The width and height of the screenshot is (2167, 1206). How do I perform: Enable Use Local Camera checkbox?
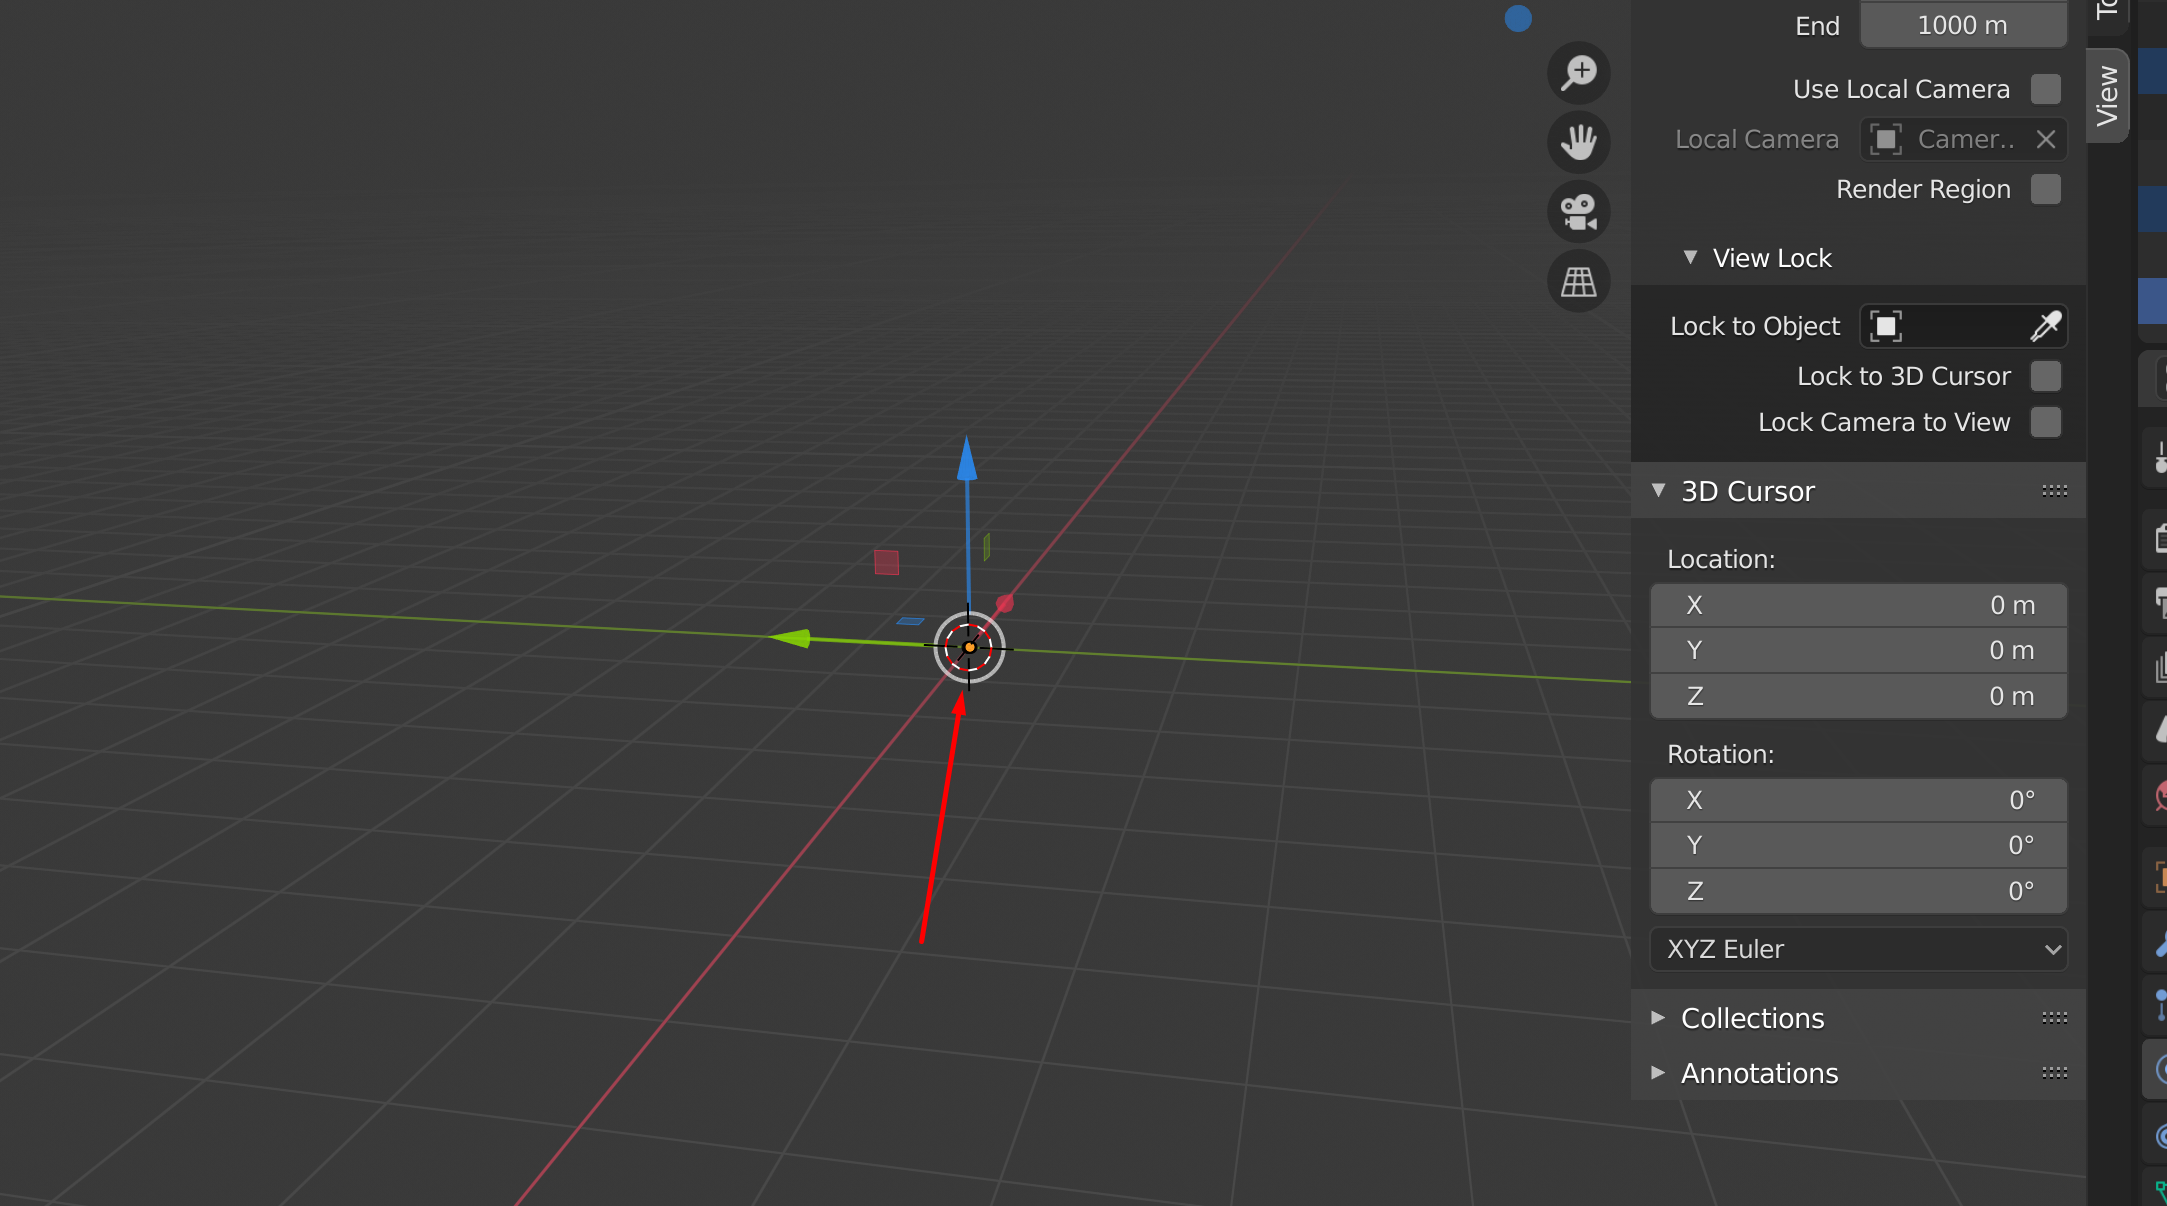(2045, 89)
